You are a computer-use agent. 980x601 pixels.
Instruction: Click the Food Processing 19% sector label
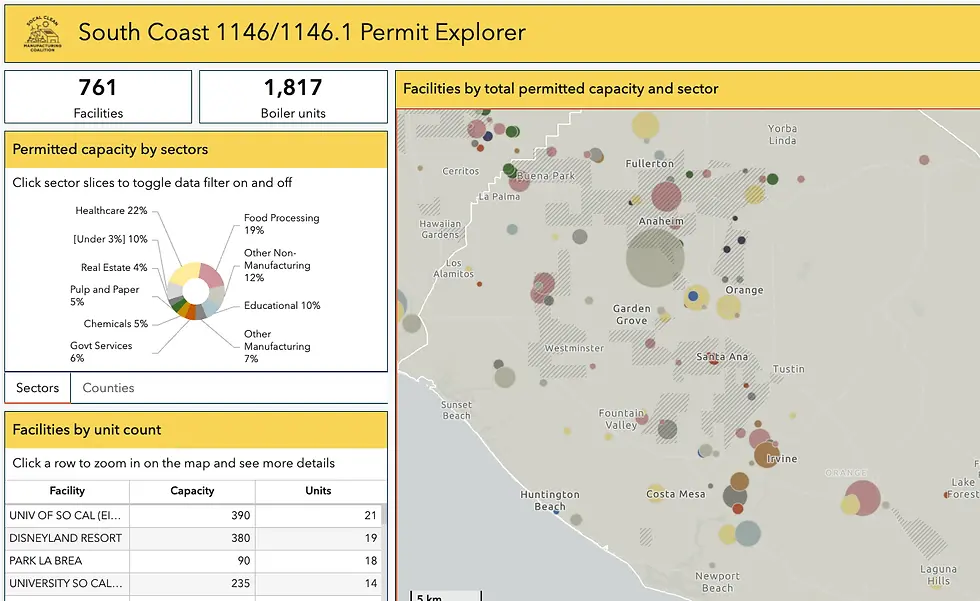(281, 224)
